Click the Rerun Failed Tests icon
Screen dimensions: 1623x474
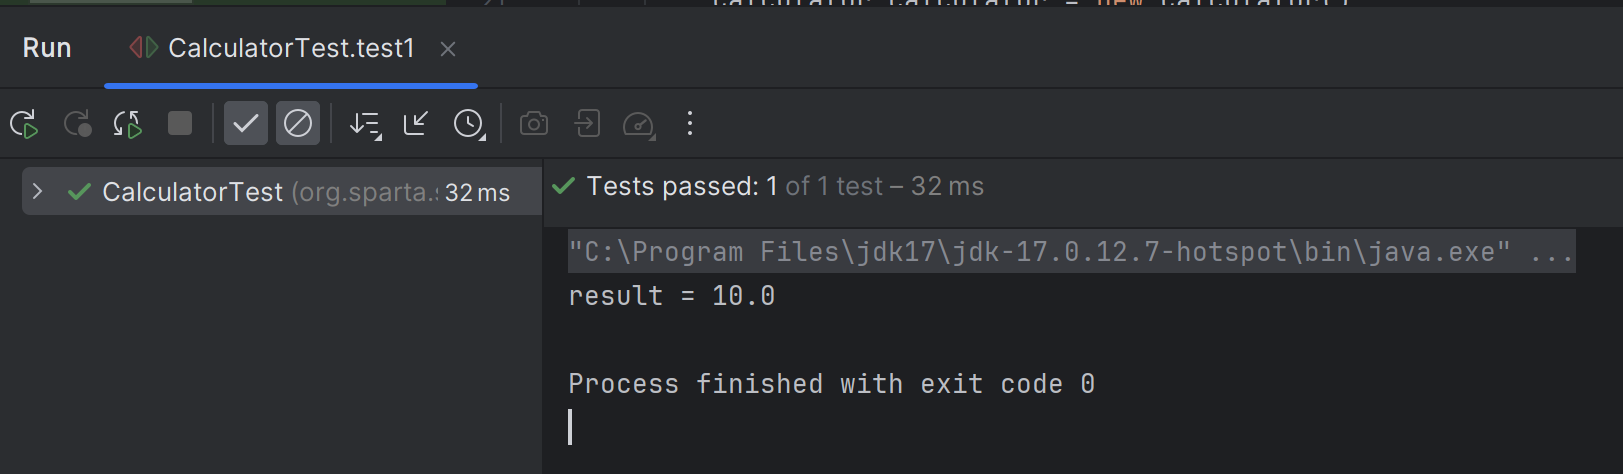pyautogui.click(x=77, y=124)
